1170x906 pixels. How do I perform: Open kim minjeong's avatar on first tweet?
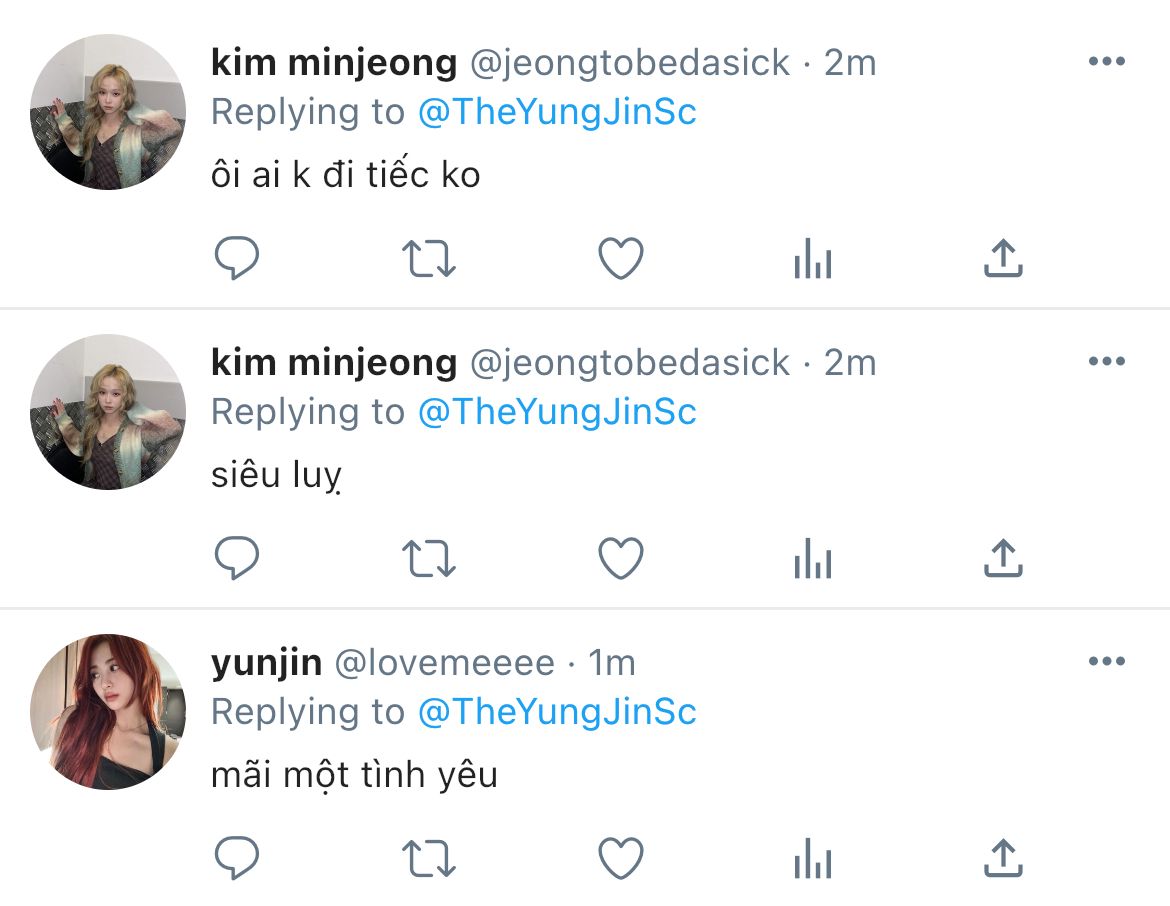click(x=108, y=112)
